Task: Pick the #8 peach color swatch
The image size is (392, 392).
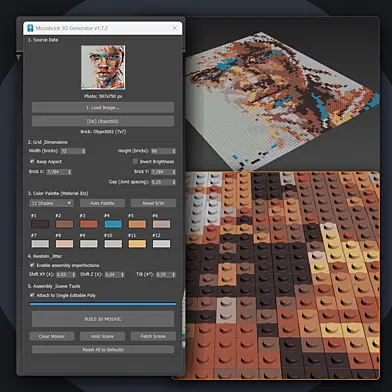Action: pyautogui.click(x=64, y=244)
